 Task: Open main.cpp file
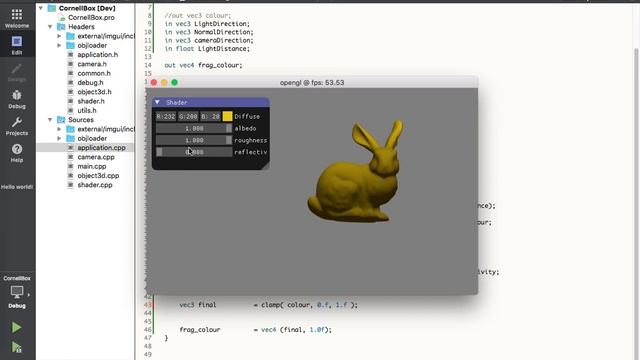[92, 167]
